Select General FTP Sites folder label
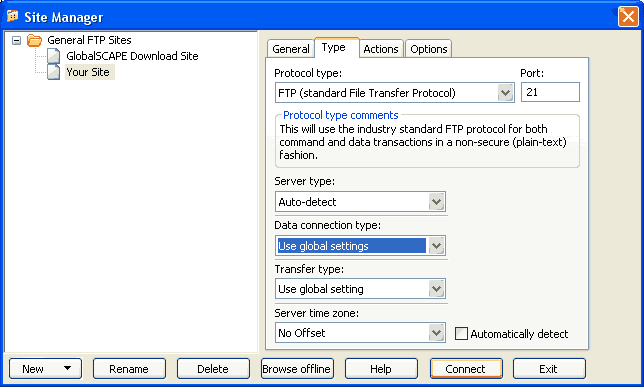Image resolution: width=644 pixels, height=387 pixels. (x=89, y=40)
